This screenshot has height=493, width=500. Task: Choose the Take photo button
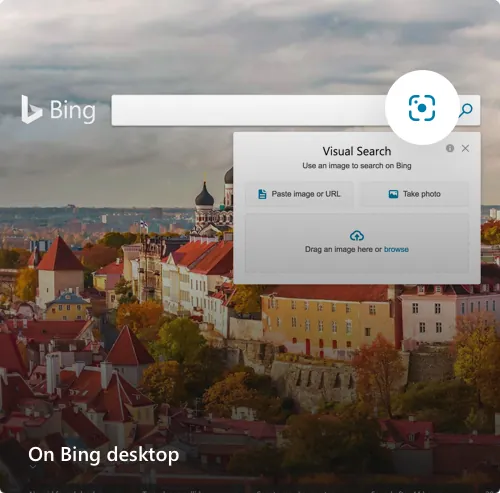(414, 194)
